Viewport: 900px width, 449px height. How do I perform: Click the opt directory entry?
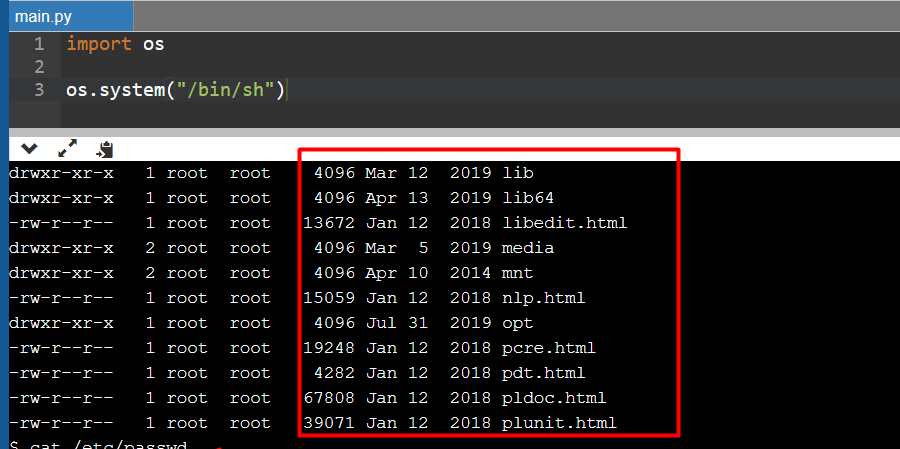(517, 323)
